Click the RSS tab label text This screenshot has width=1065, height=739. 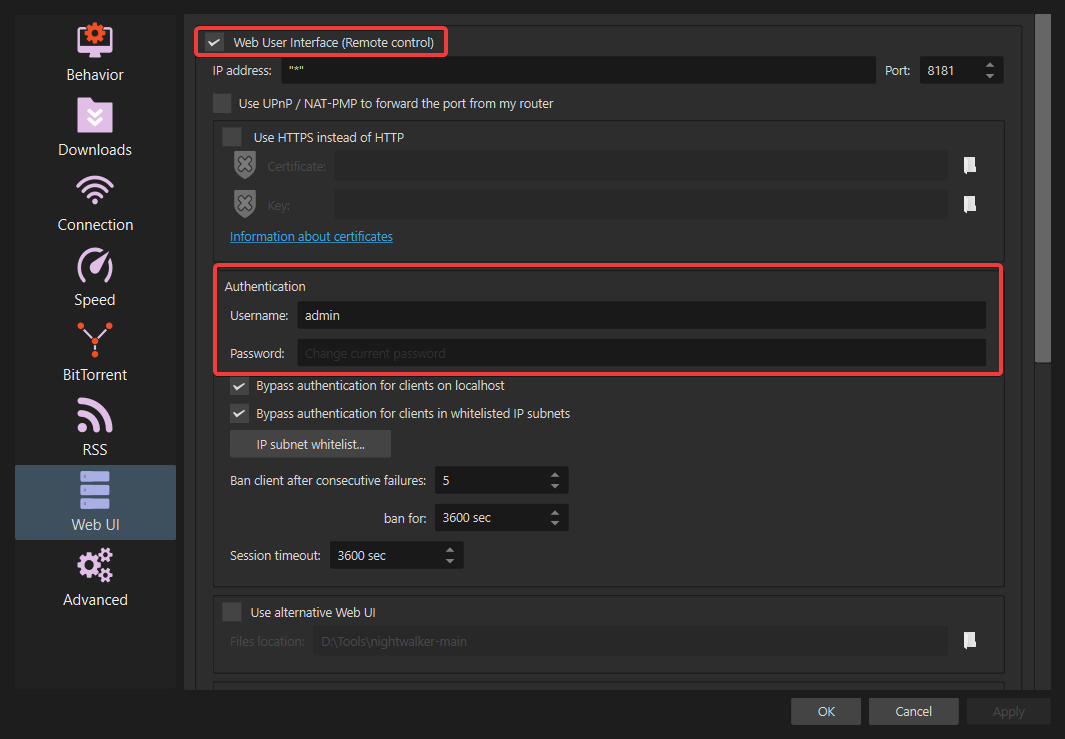95,450
